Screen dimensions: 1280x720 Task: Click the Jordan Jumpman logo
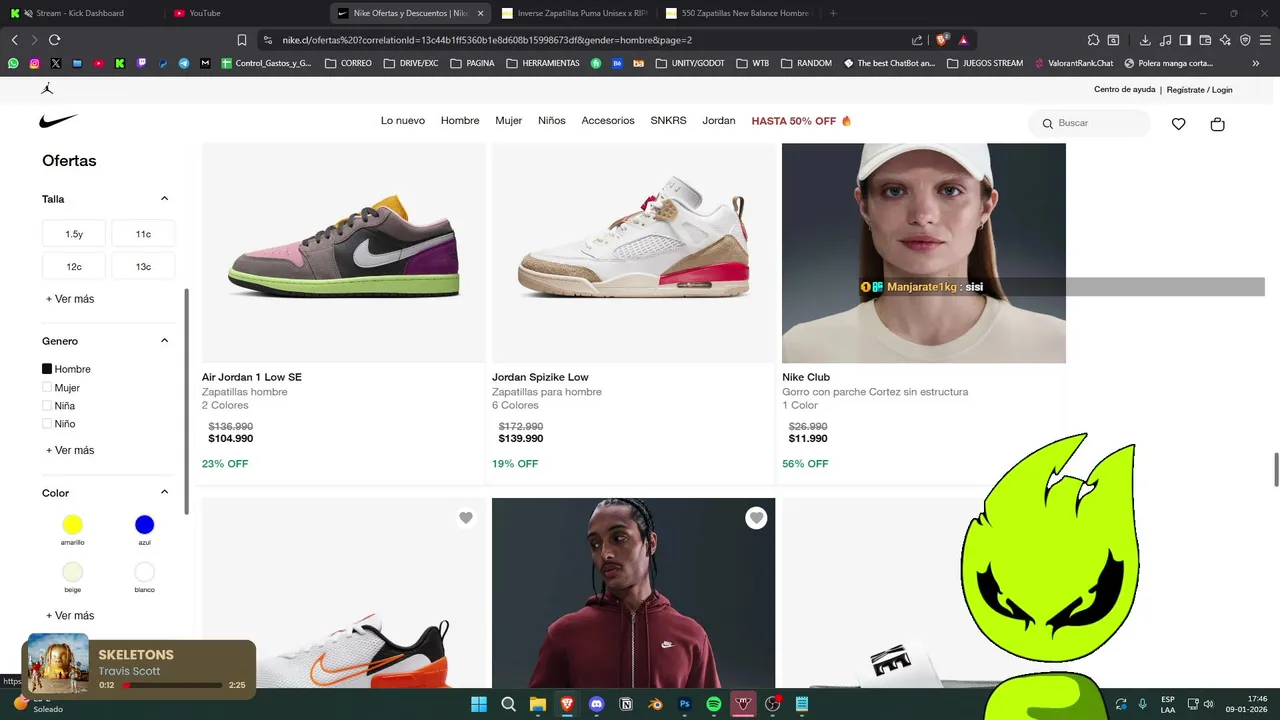point(47,89)
